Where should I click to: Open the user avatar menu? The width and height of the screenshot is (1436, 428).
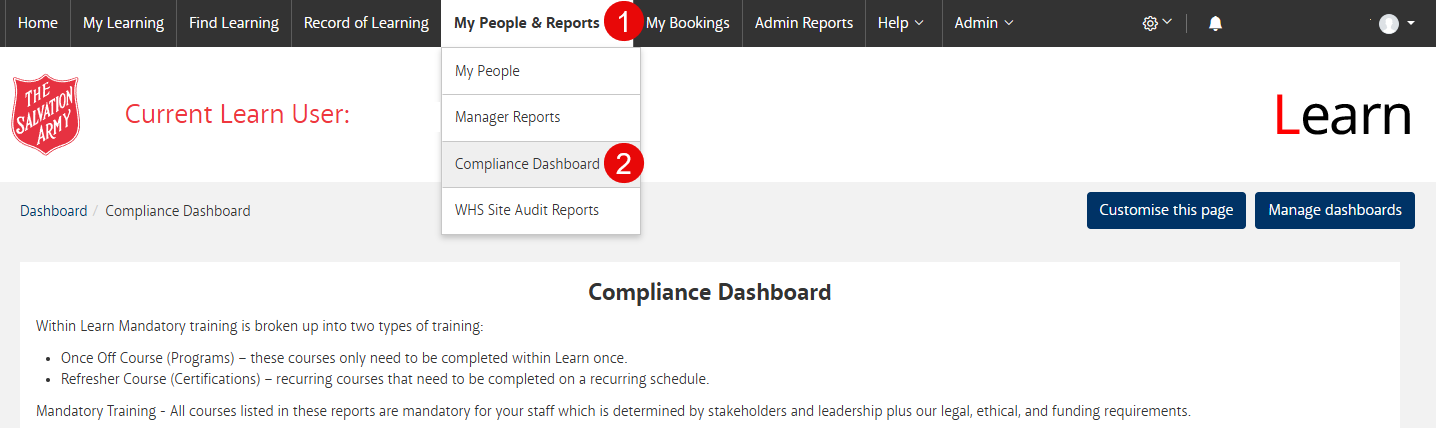(x=1388, y=24)
